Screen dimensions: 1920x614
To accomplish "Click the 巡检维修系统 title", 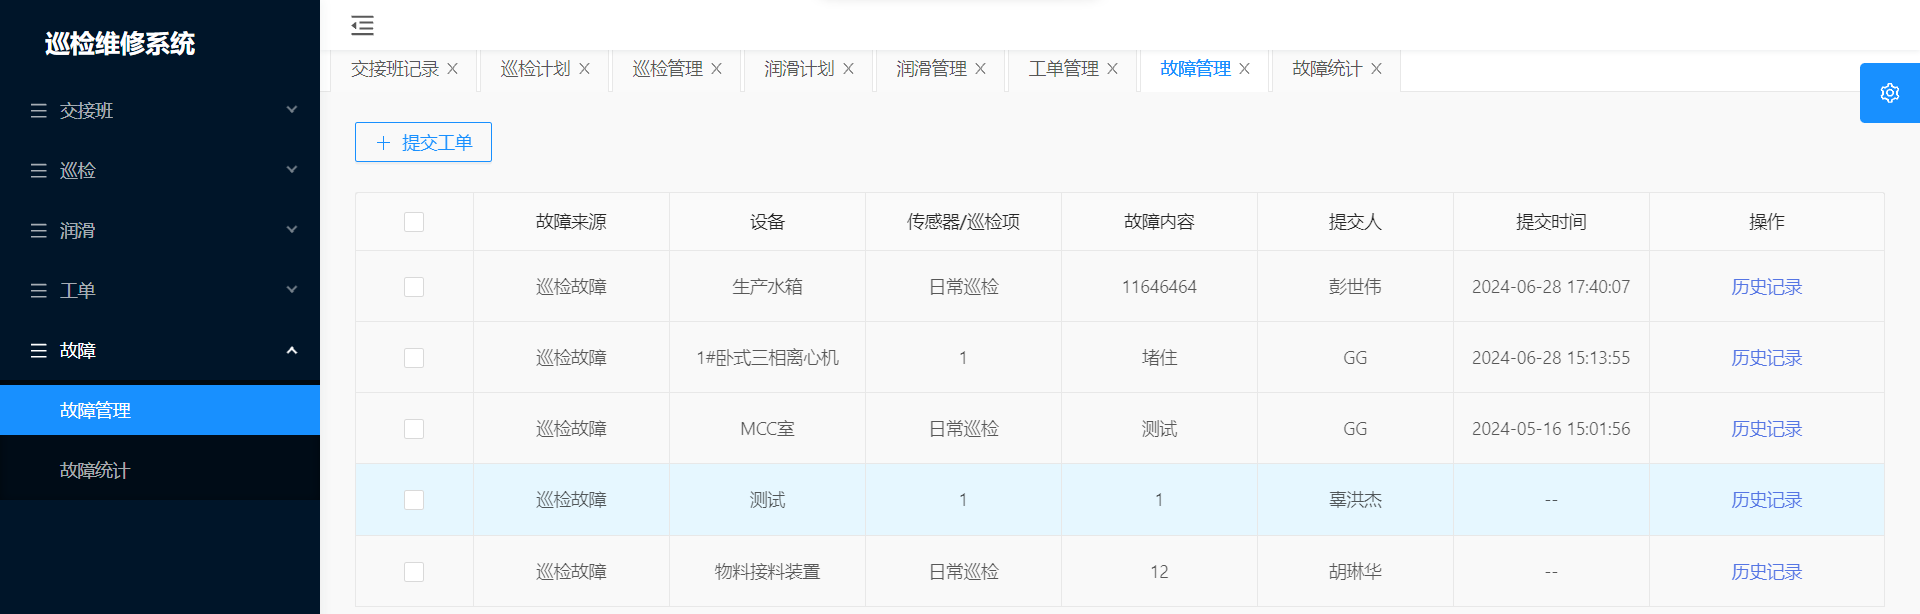I will click(120, 44).
